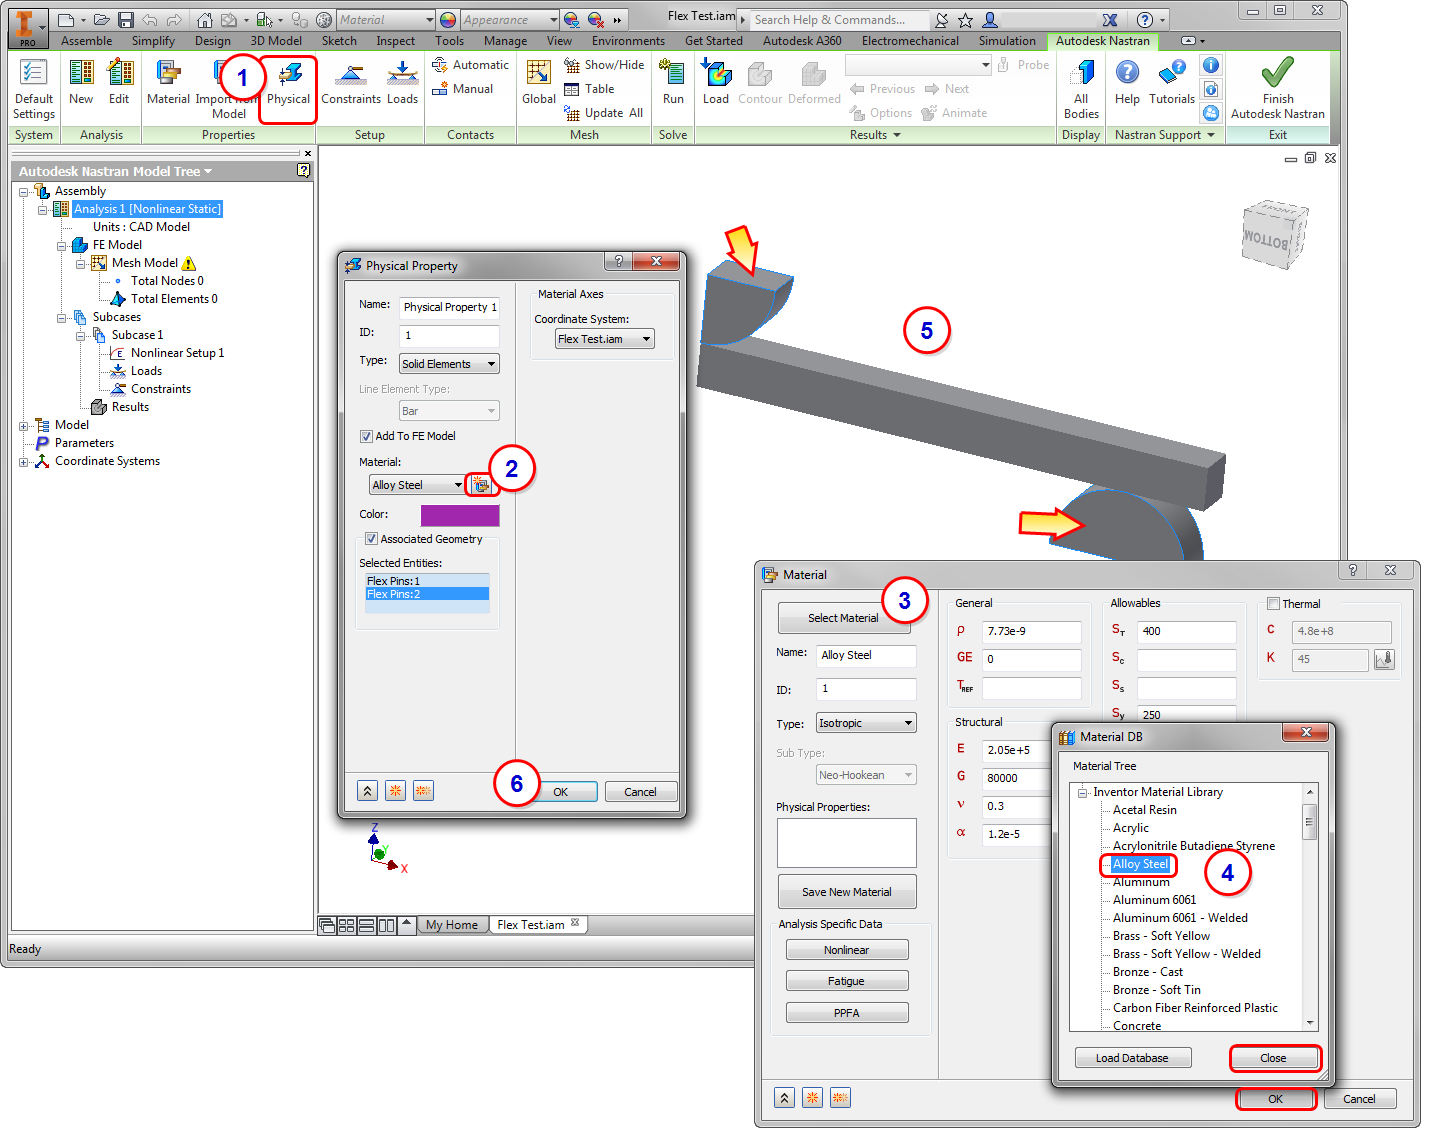Click the Material Tree vertical scrollbar
This screenshot has width=1431, height=1138.
point(1310,906)
